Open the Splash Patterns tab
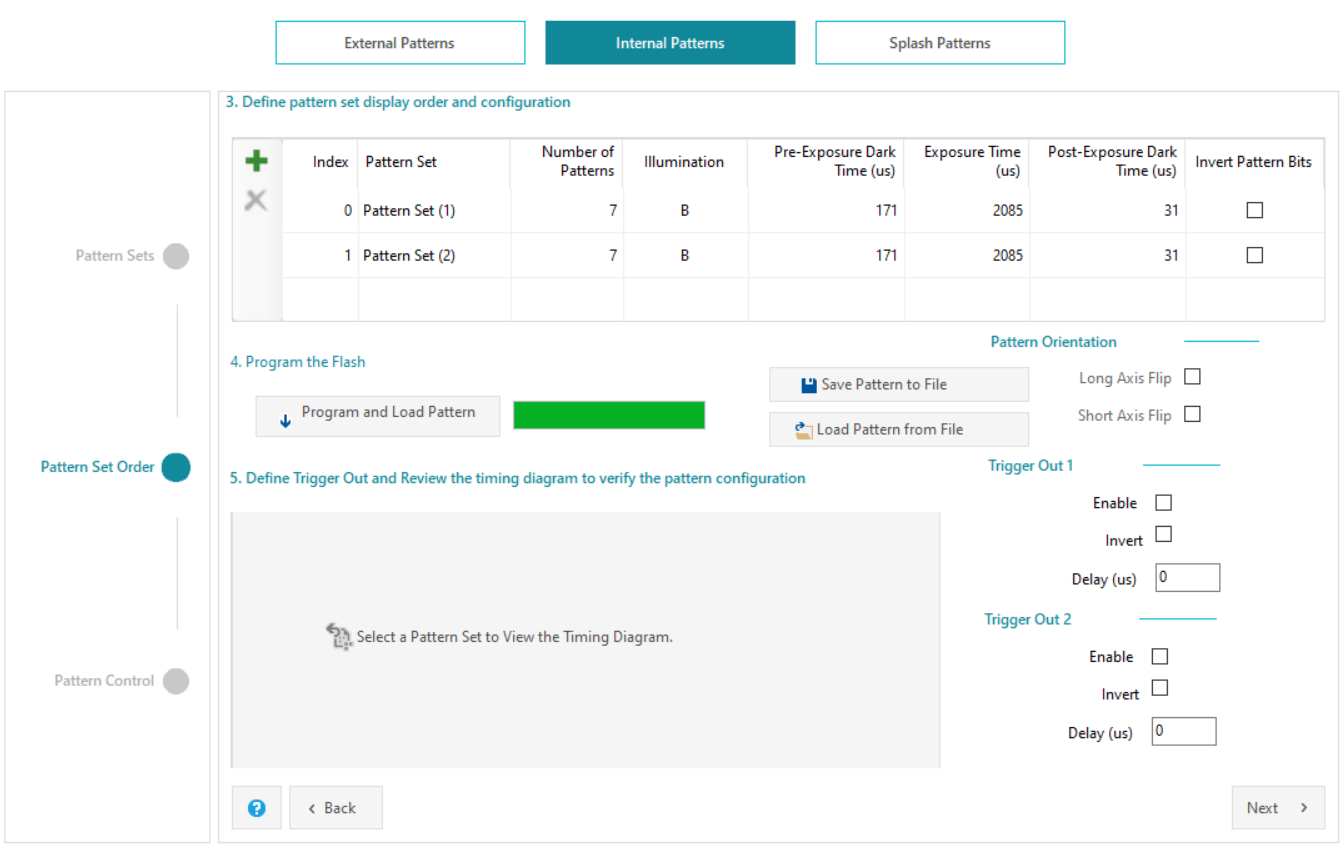 click(940, 43)
